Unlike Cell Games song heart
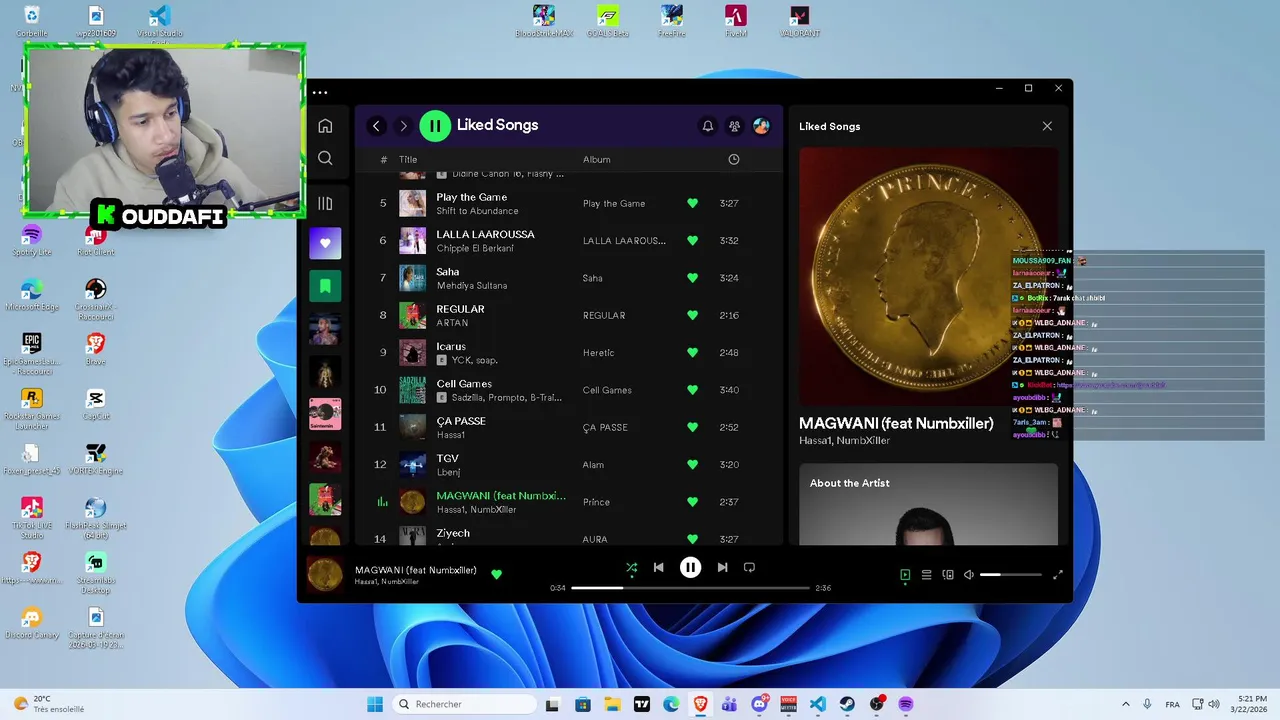Viewport: 1280px width, 720px height. tap(692, 390)
